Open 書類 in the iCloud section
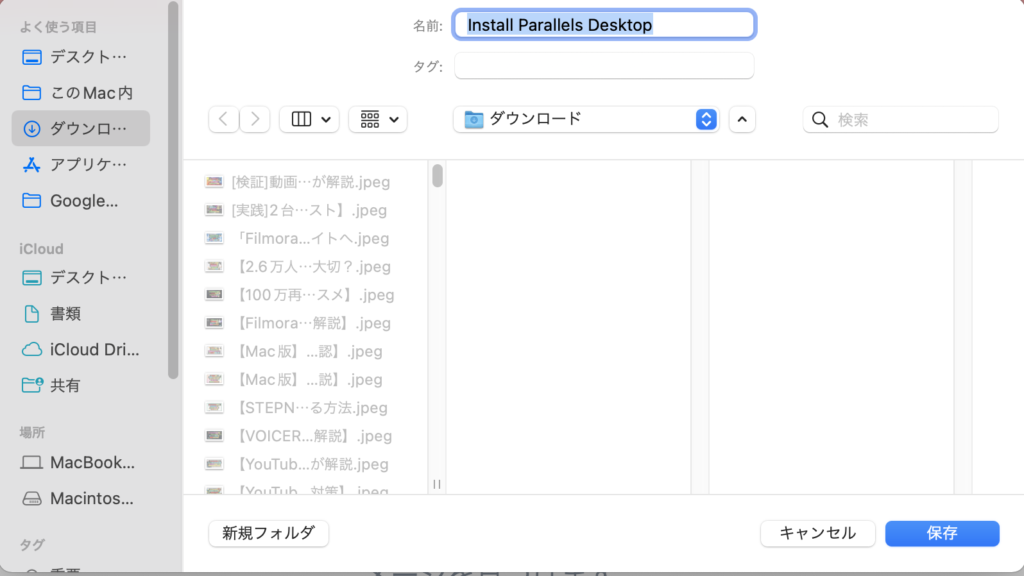 (x=81, y=313)
